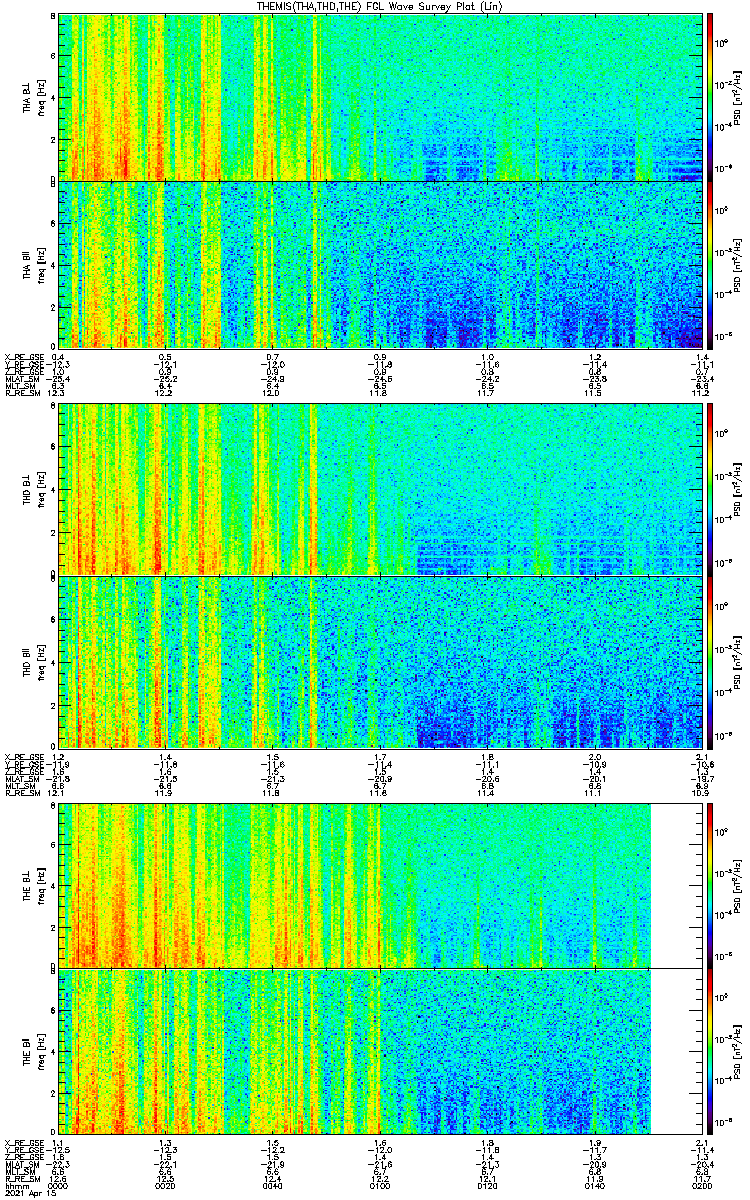Click the 0020 time tick label
The width and height of the screenshot is (750, 1200).
[165, 1186]
